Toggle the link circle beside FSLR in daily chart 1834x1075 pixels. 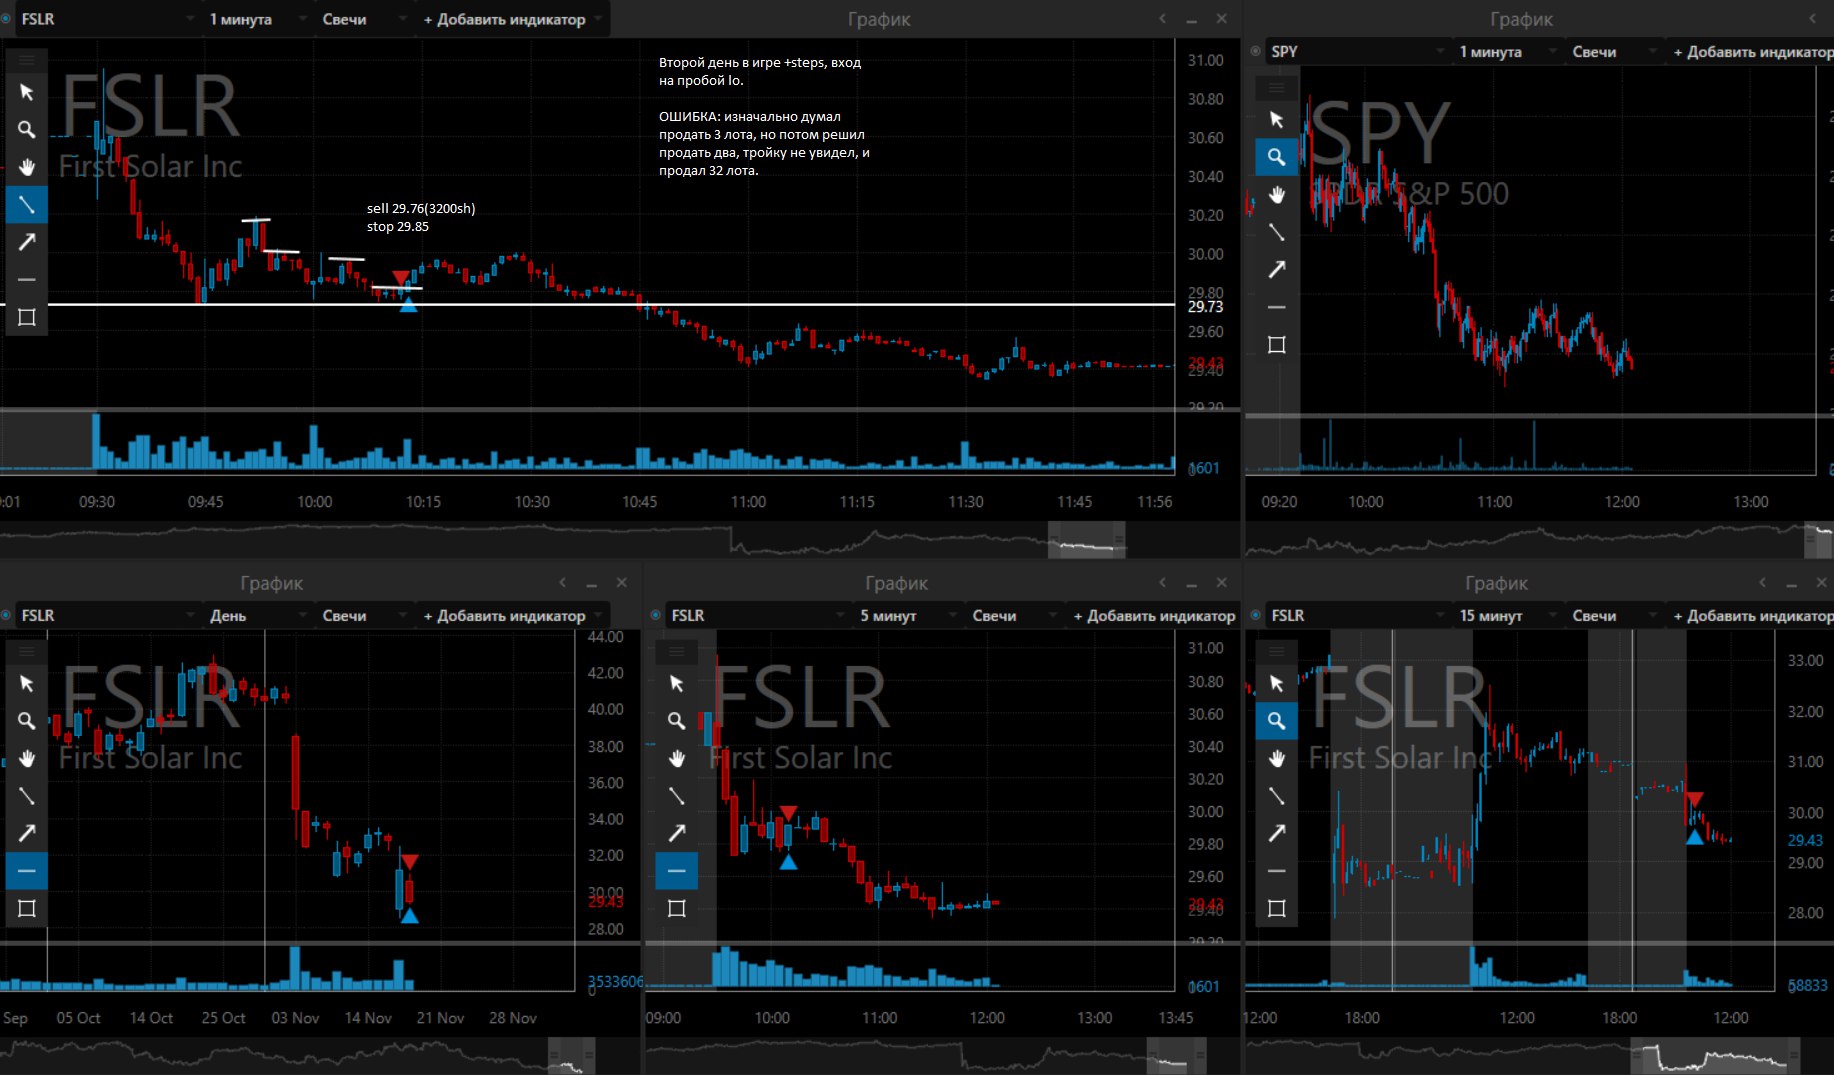point(6,615)
